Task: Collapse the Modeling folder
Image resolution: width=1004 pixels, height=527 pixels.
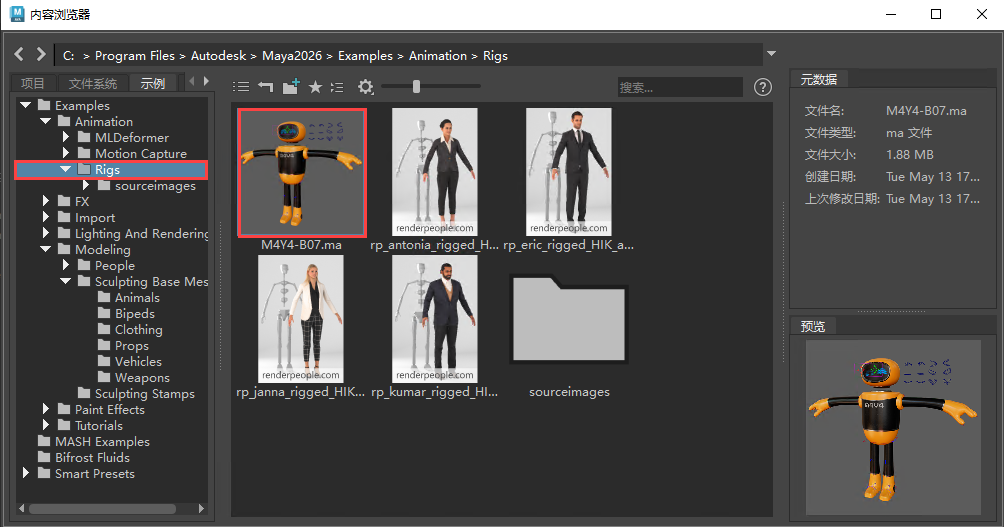Action: 45,249
